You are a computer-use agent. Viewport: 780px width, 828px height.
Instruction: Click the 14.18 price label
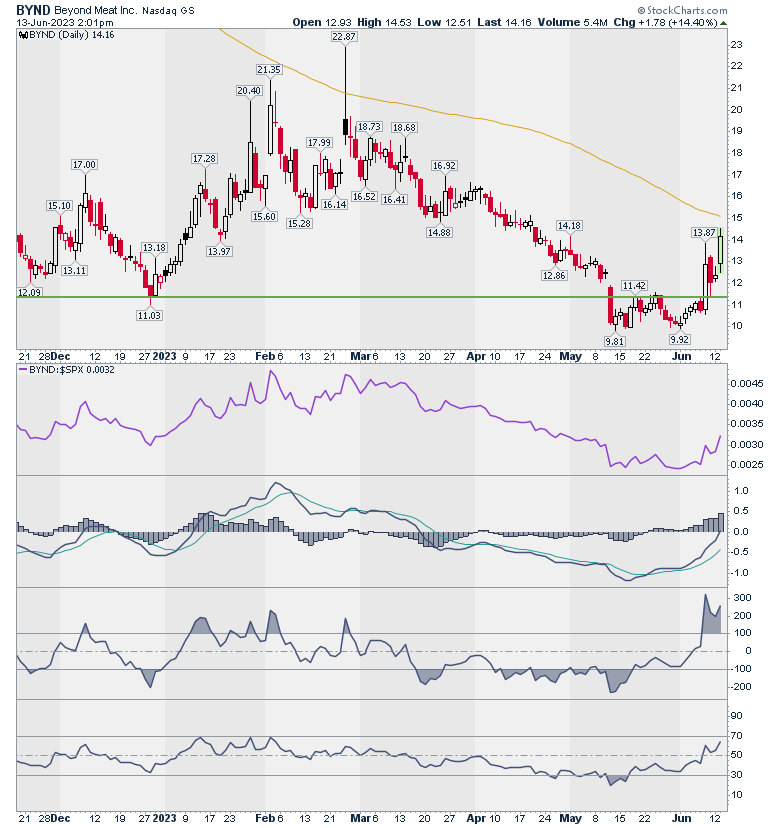[x=569, y=225]
